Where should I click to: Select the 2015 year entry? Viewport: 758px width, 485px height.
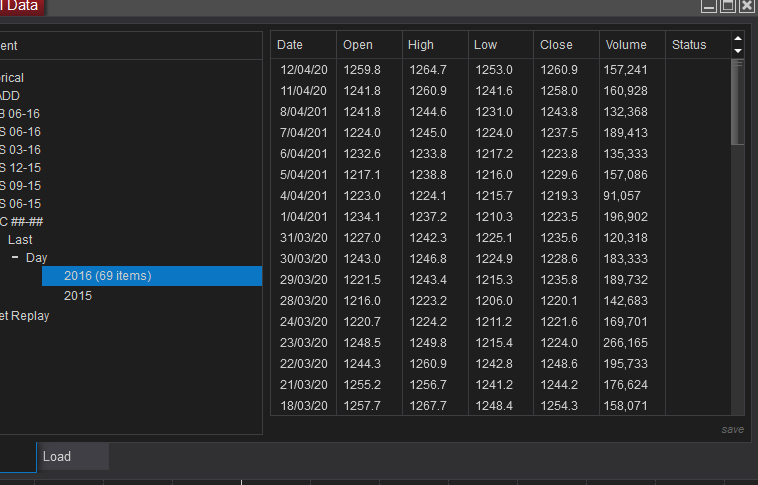78,296
